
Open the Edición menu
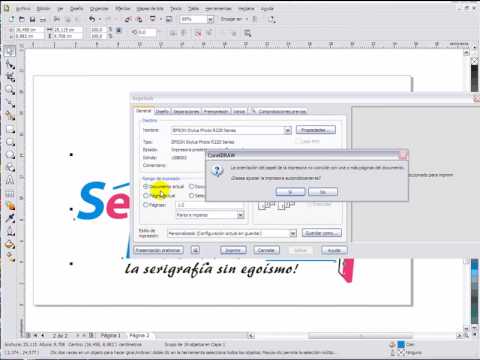[43, 8]
